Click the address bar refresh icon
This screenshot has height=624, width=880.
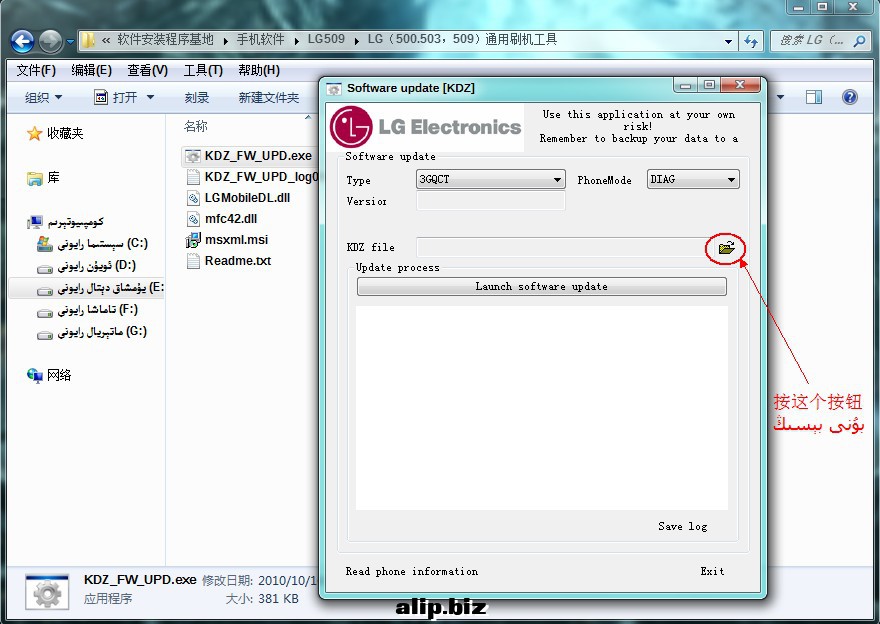point(751,40)
